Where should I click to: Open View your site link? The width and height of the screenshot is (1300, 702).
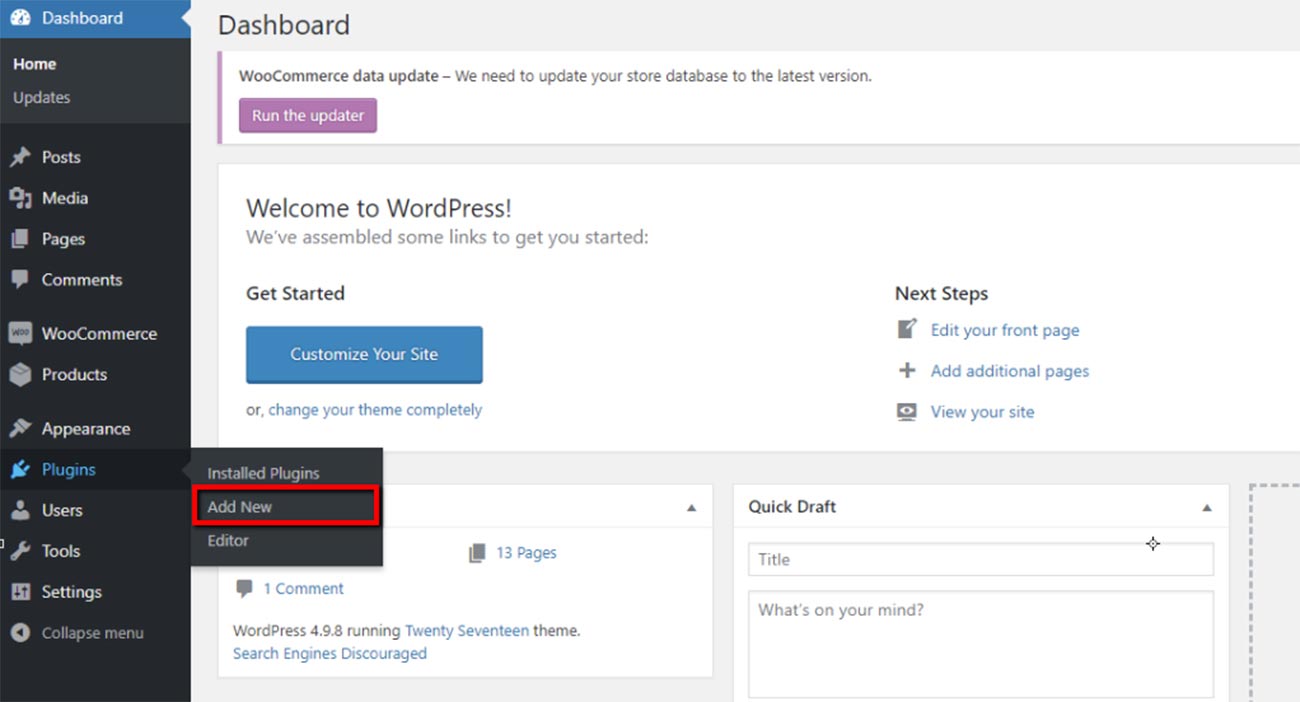point(983,412)
